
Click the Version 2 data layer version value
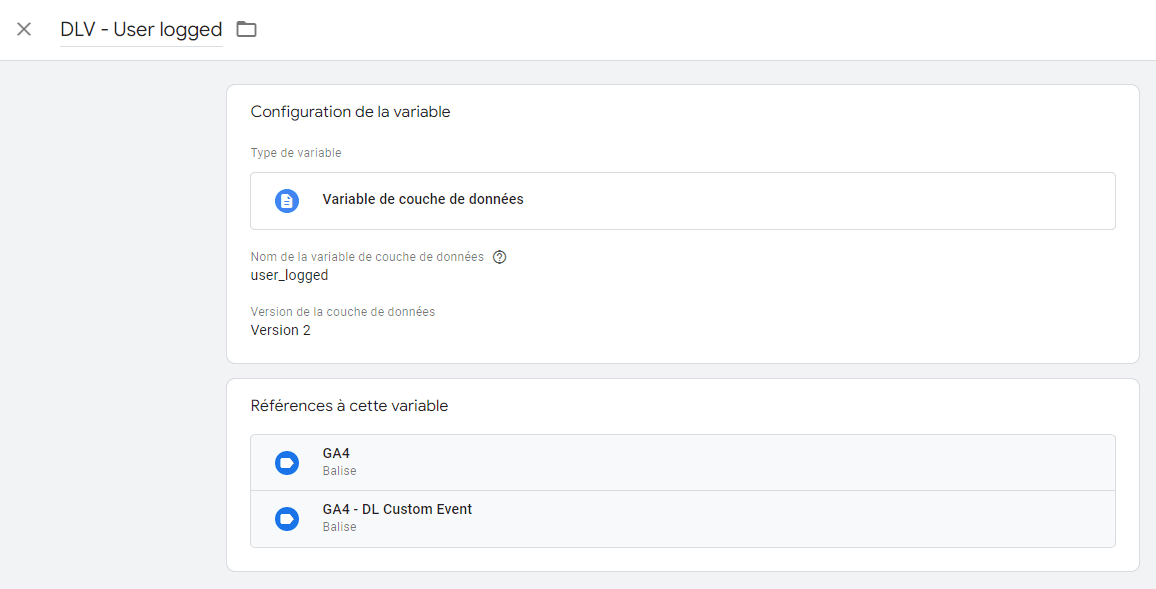click(280, 330)
